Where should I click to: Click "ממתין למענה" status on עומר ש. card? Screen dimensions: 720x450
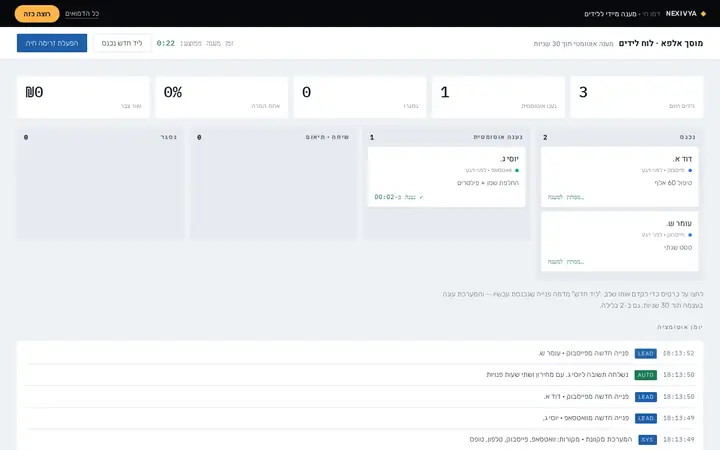click(x=566, y=262)
